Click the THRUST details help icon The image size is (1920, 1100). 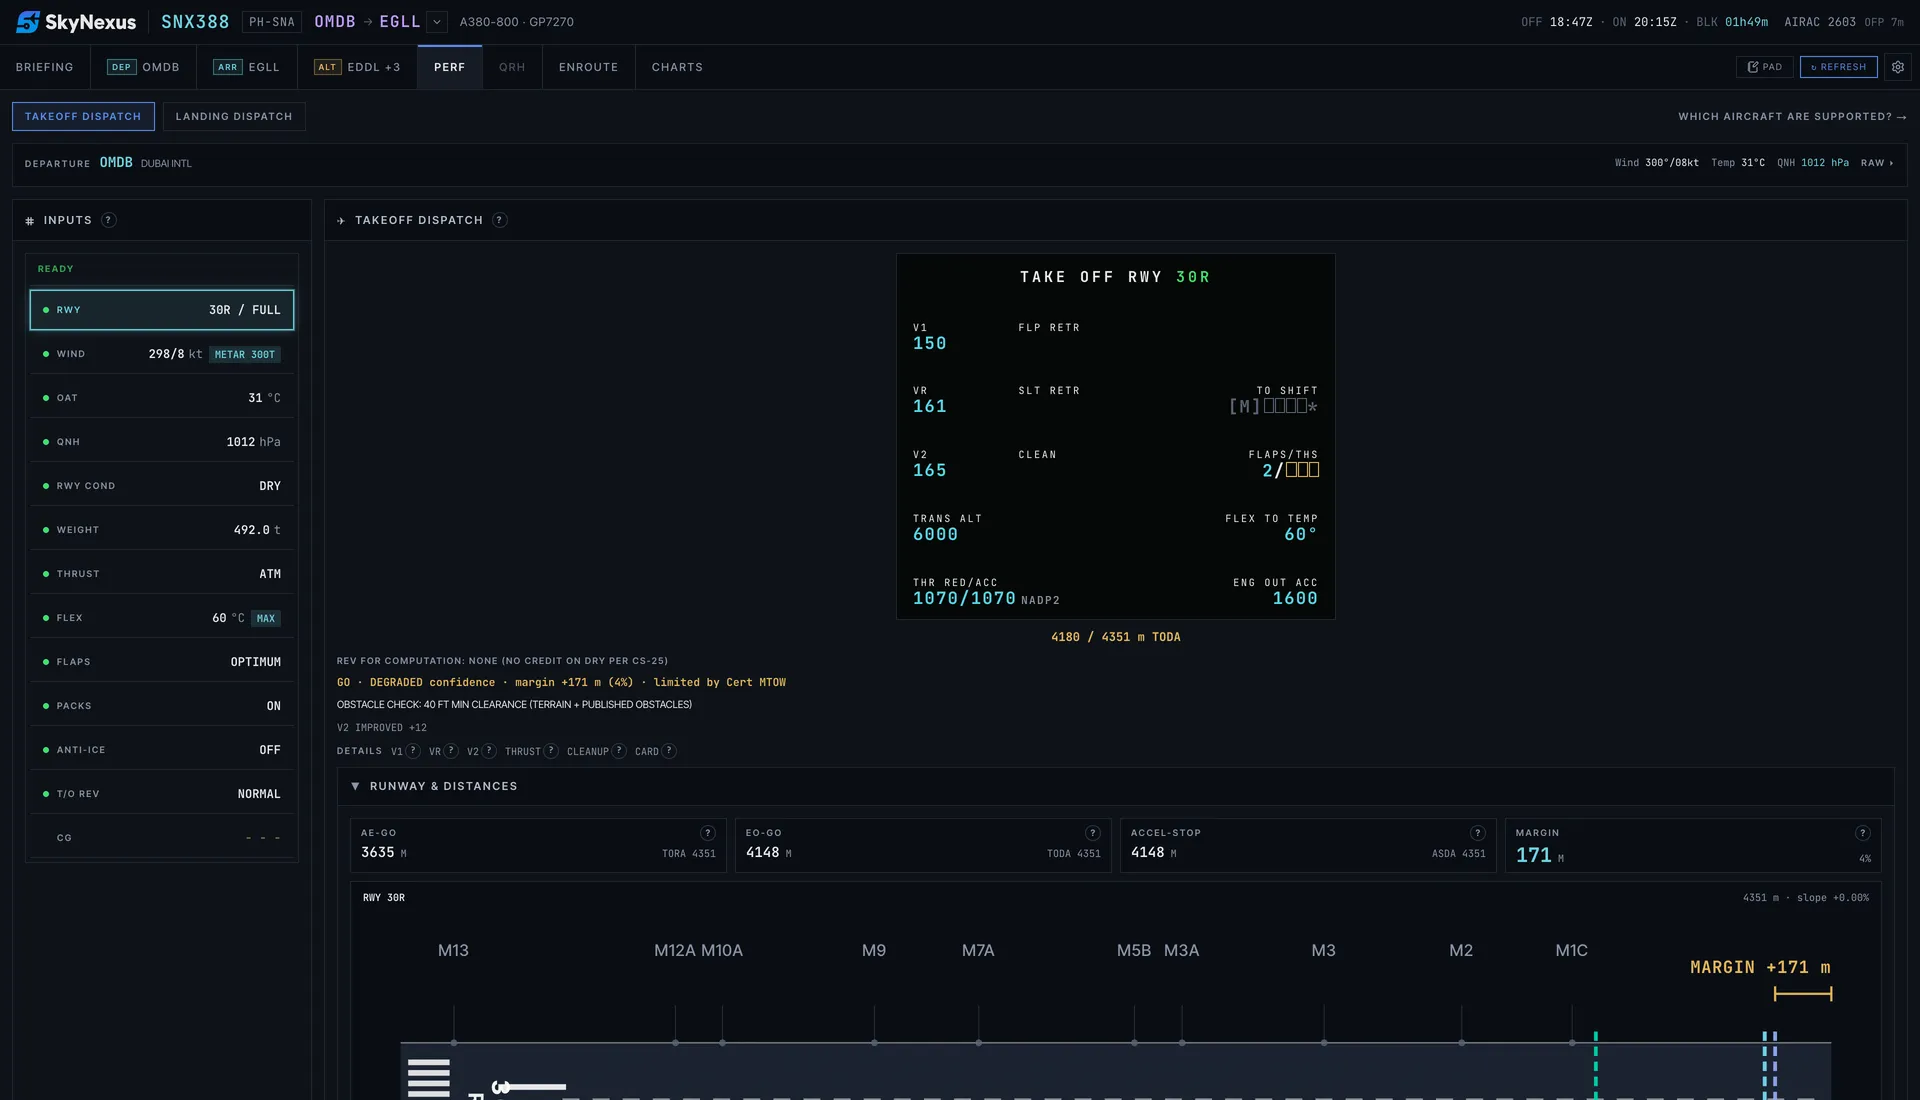pos(551,751)
